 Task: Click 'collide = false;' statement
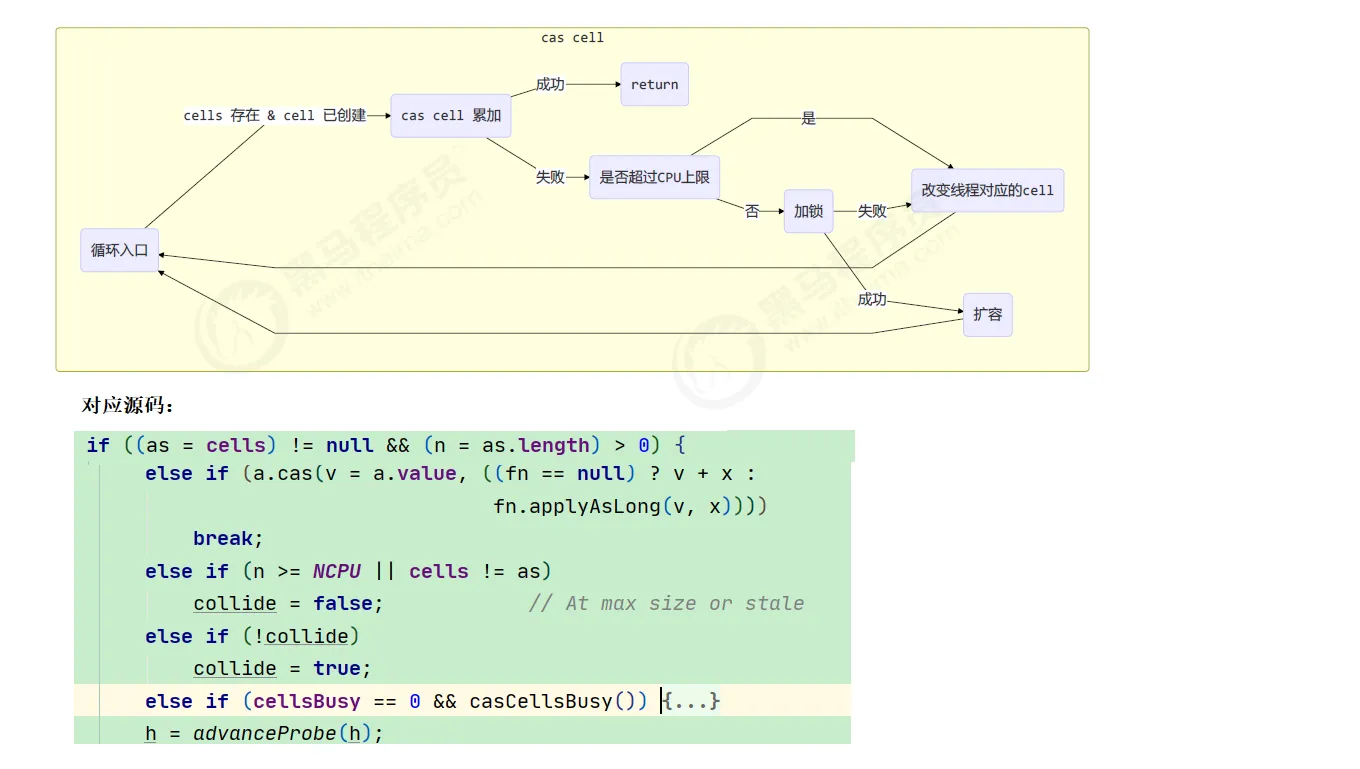[288, 604]
